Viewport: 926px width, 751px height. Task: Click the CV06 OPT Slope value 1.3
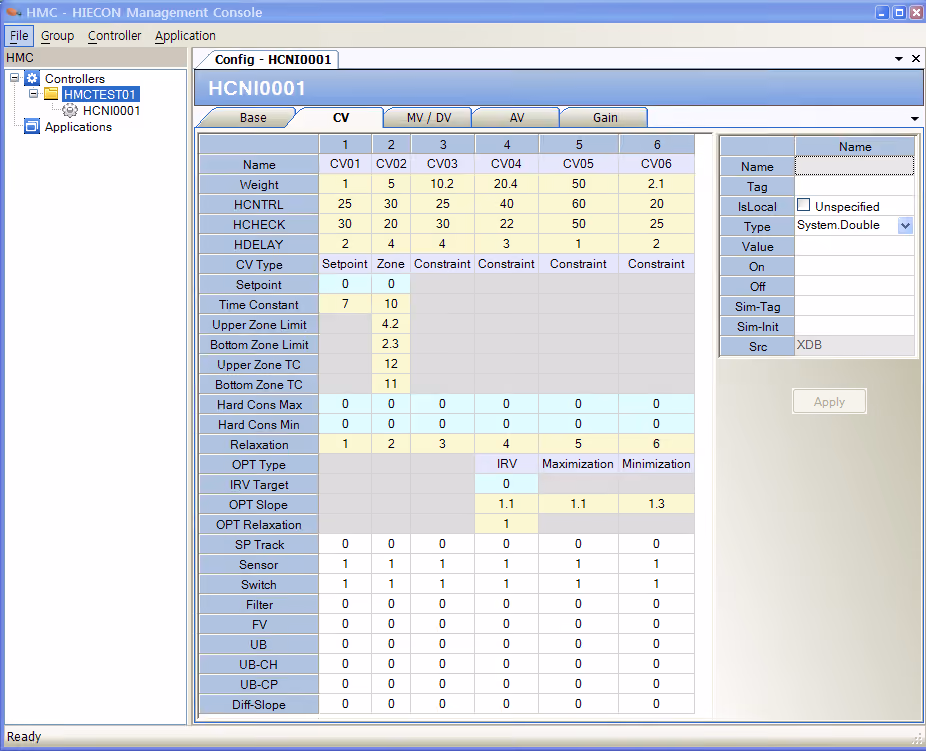click(x=656, y=504)
